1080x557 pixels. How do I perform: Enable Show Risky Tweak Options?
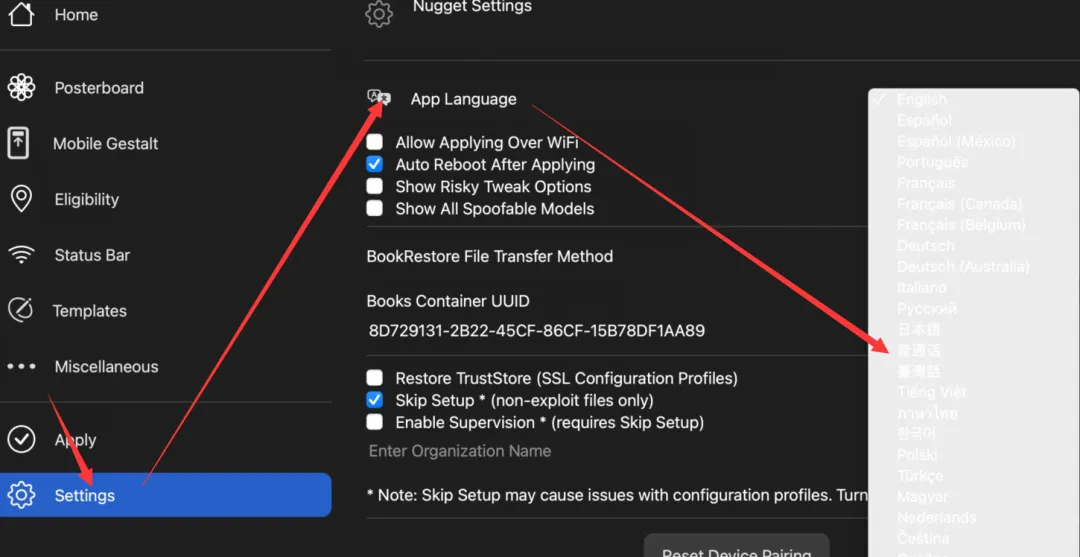[375, 187]
